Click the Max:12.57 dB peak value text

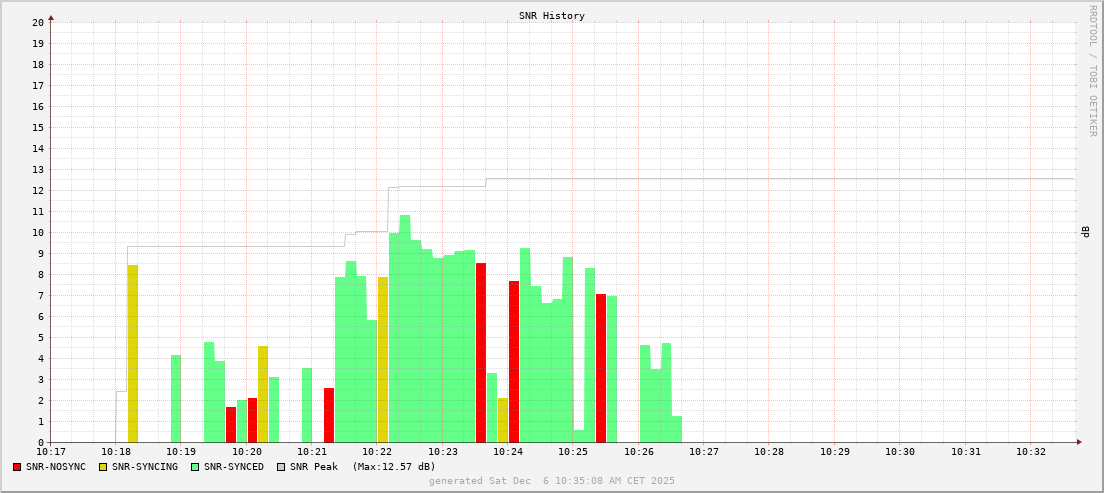394,467
